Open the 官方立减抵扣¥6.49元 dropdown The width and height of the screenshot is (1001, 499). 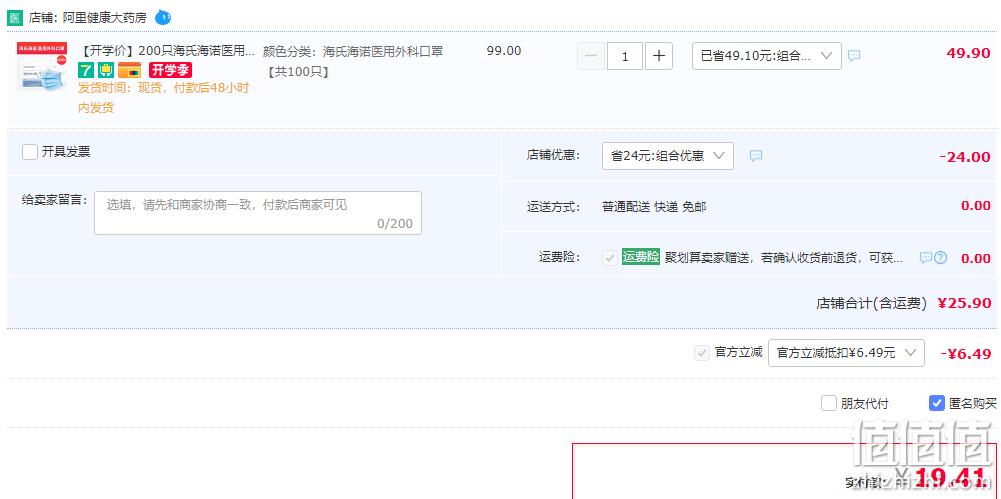click(847, 353)
